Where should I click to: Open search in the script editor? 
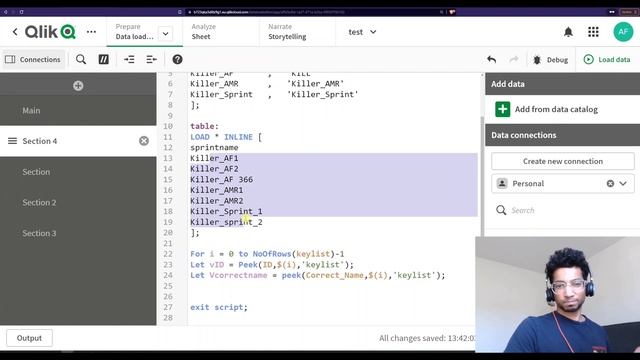point(81,60)
